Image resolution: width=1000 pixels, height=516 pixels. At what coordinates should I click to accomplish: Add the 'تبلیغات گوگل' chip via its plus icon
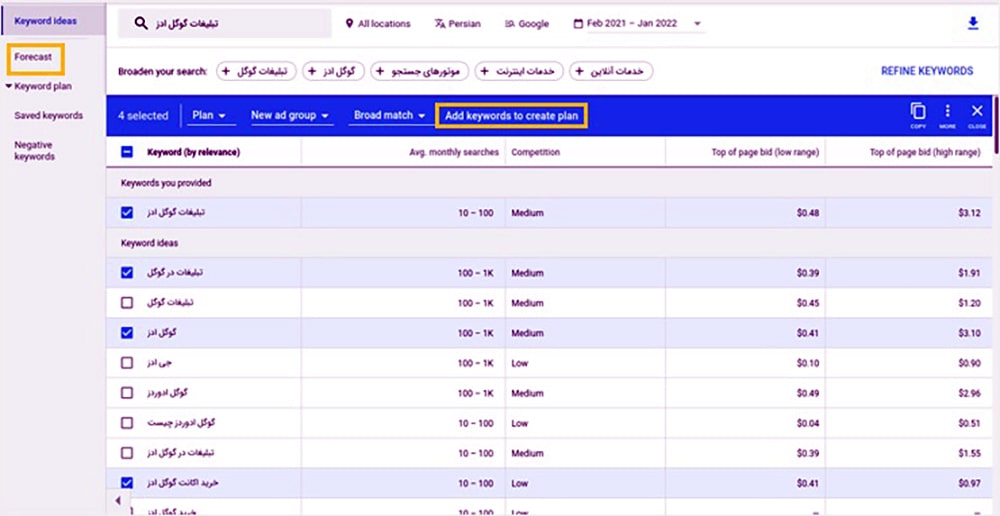pyautogui.click(x=226, y=71)
